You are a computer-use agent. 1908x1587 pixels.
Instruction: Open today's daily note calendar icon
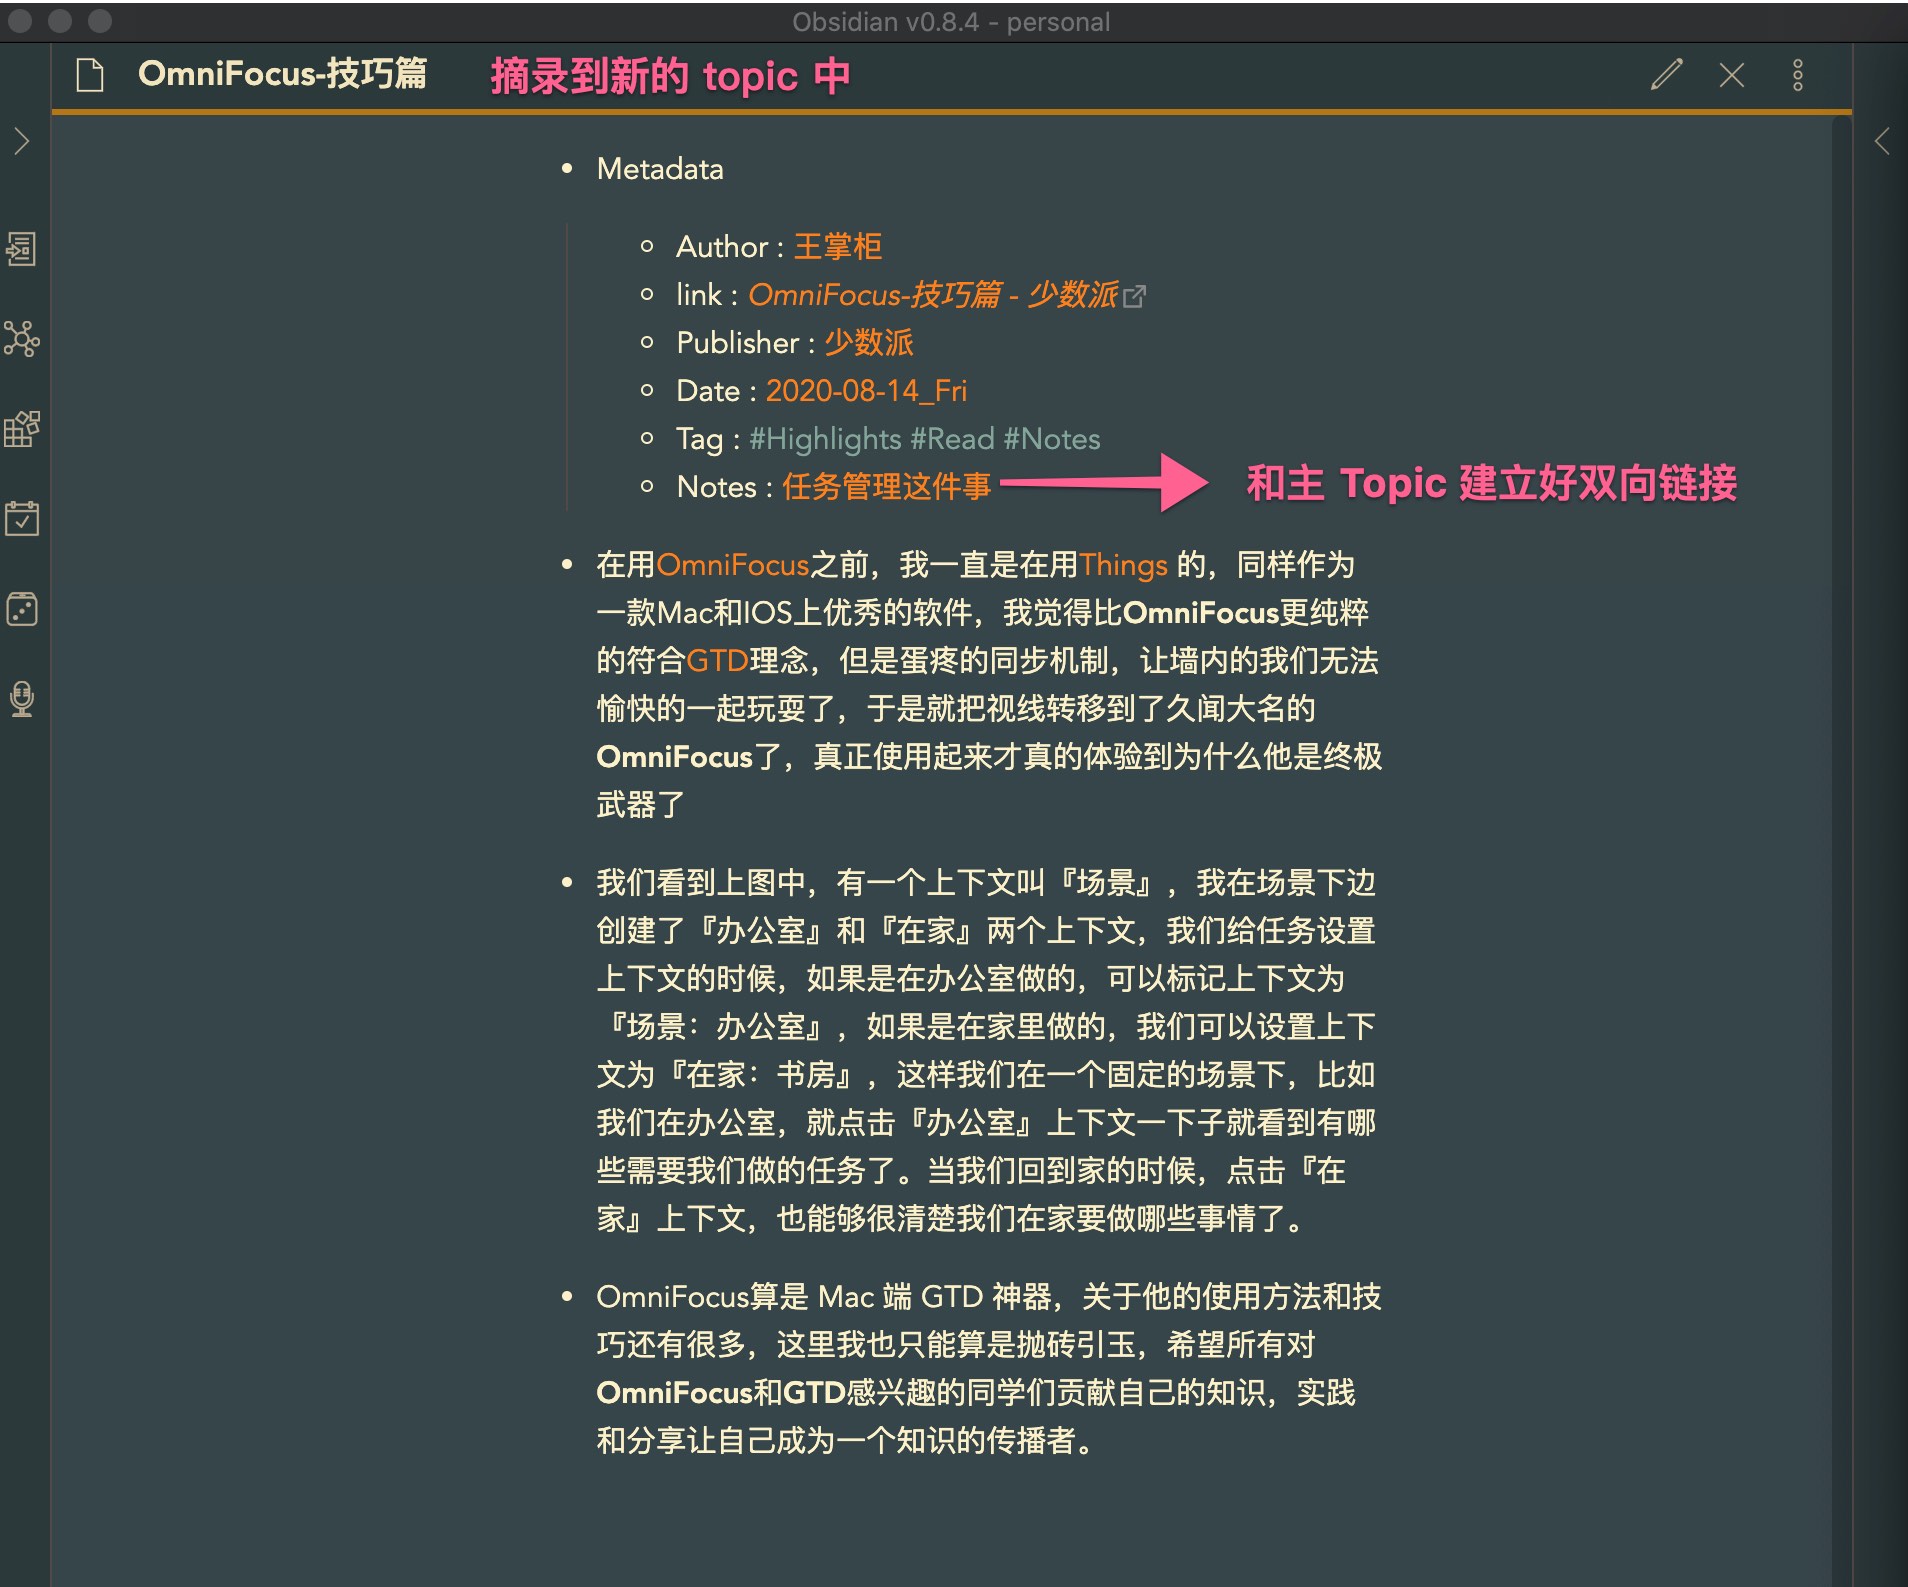coord(22,519)
